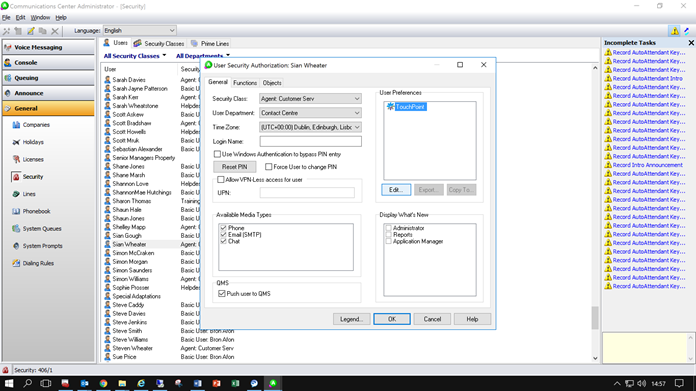Select user Sarah Davies in list
This screenshot has width=696, height=391.
tap(129, 80)
